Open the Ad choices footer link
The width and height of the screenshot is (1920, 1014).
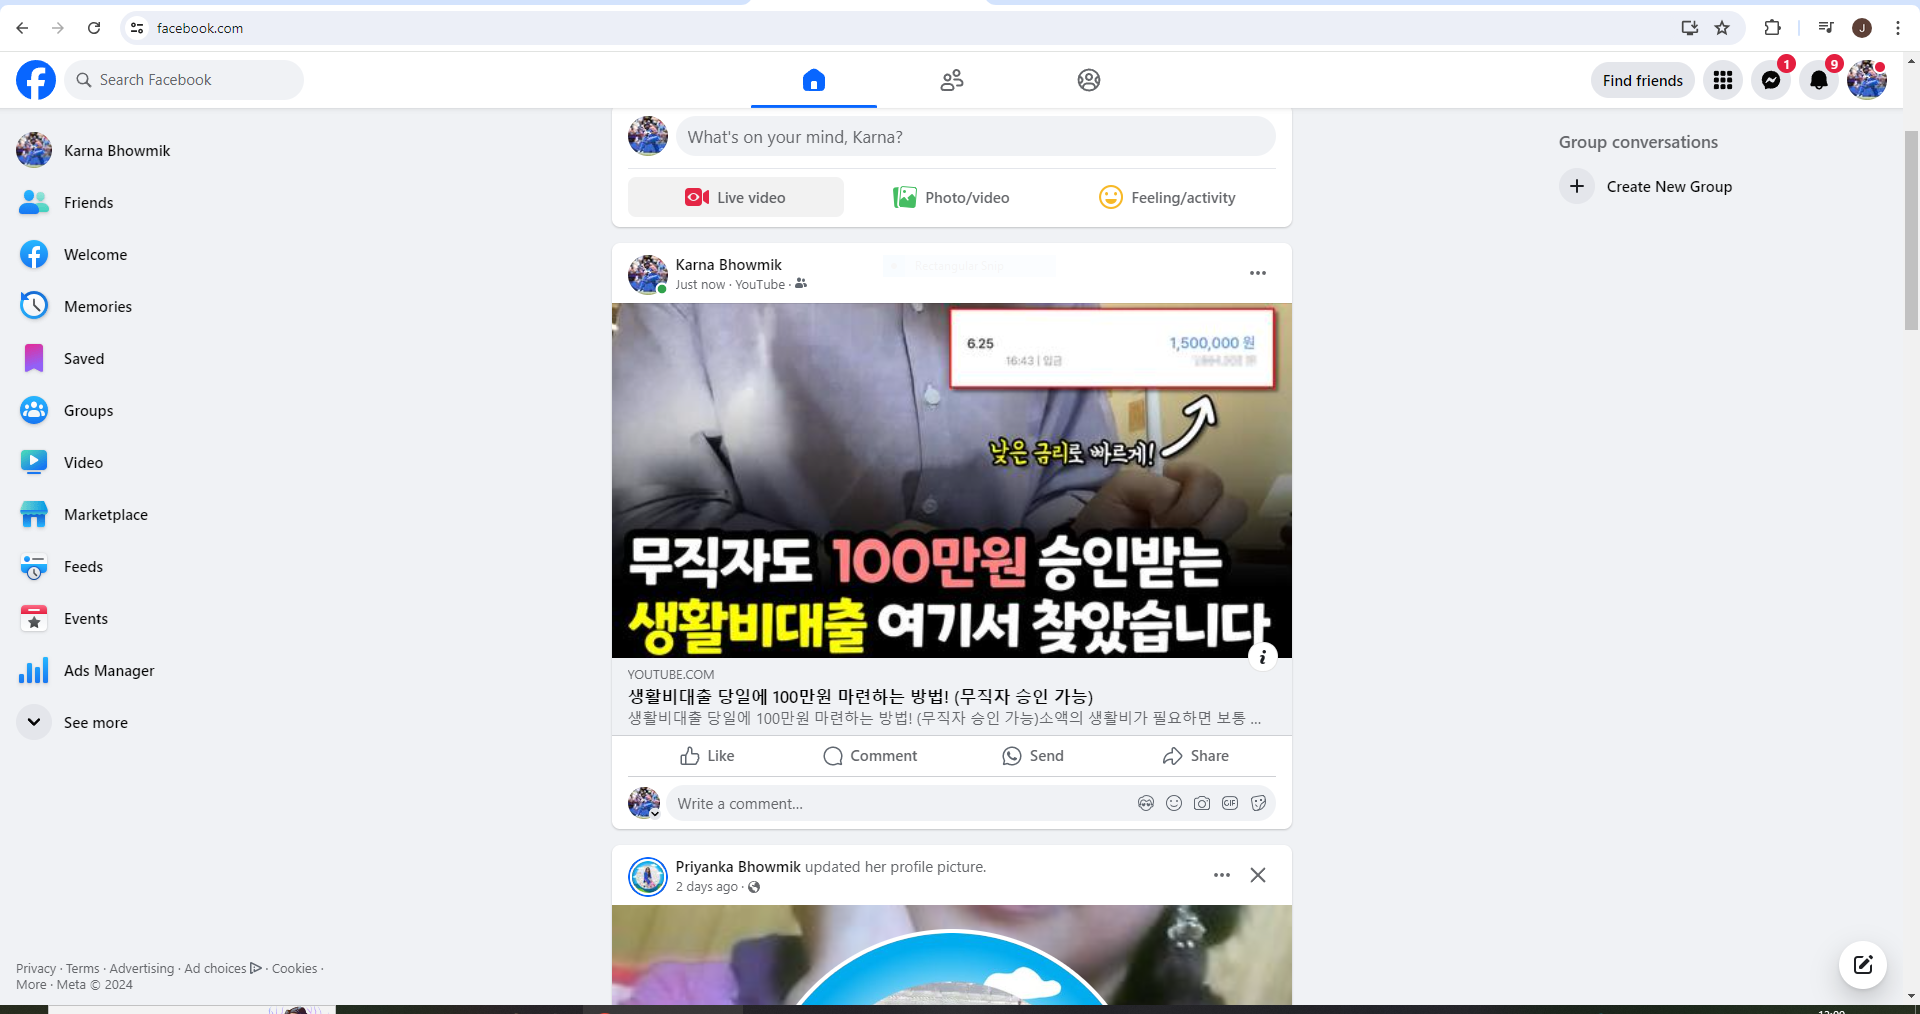click(x=223, y=968)
